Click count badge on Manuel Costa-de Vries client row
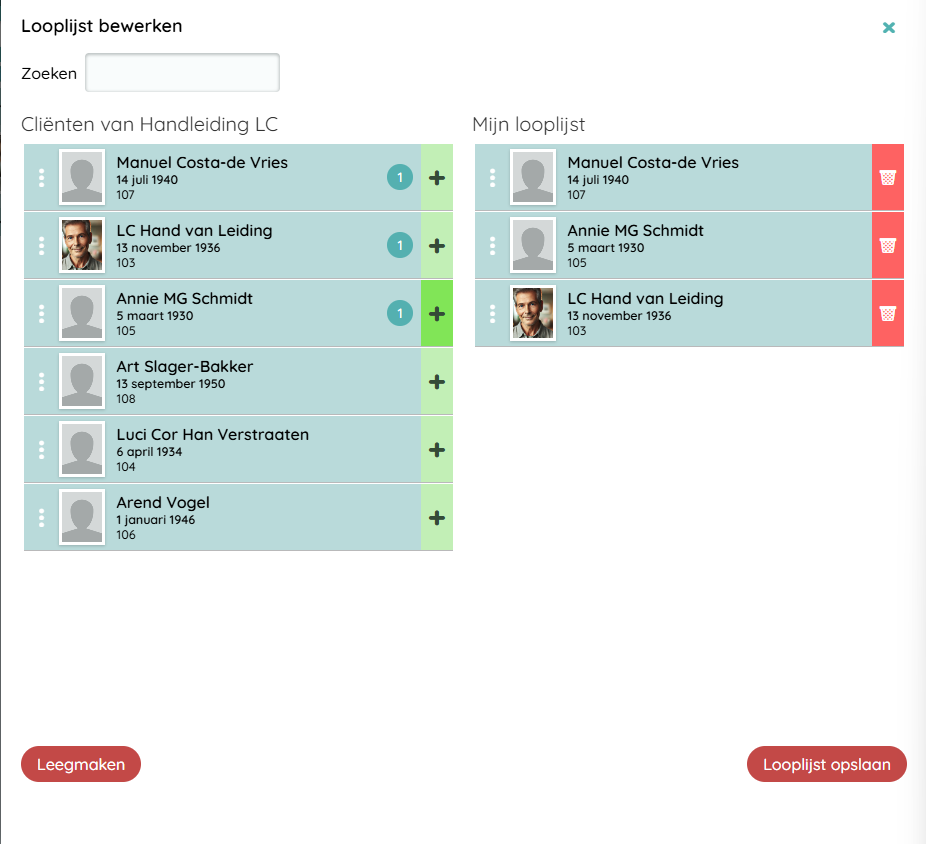The height and width of the screenshot is (844, 926). (400, 178)
